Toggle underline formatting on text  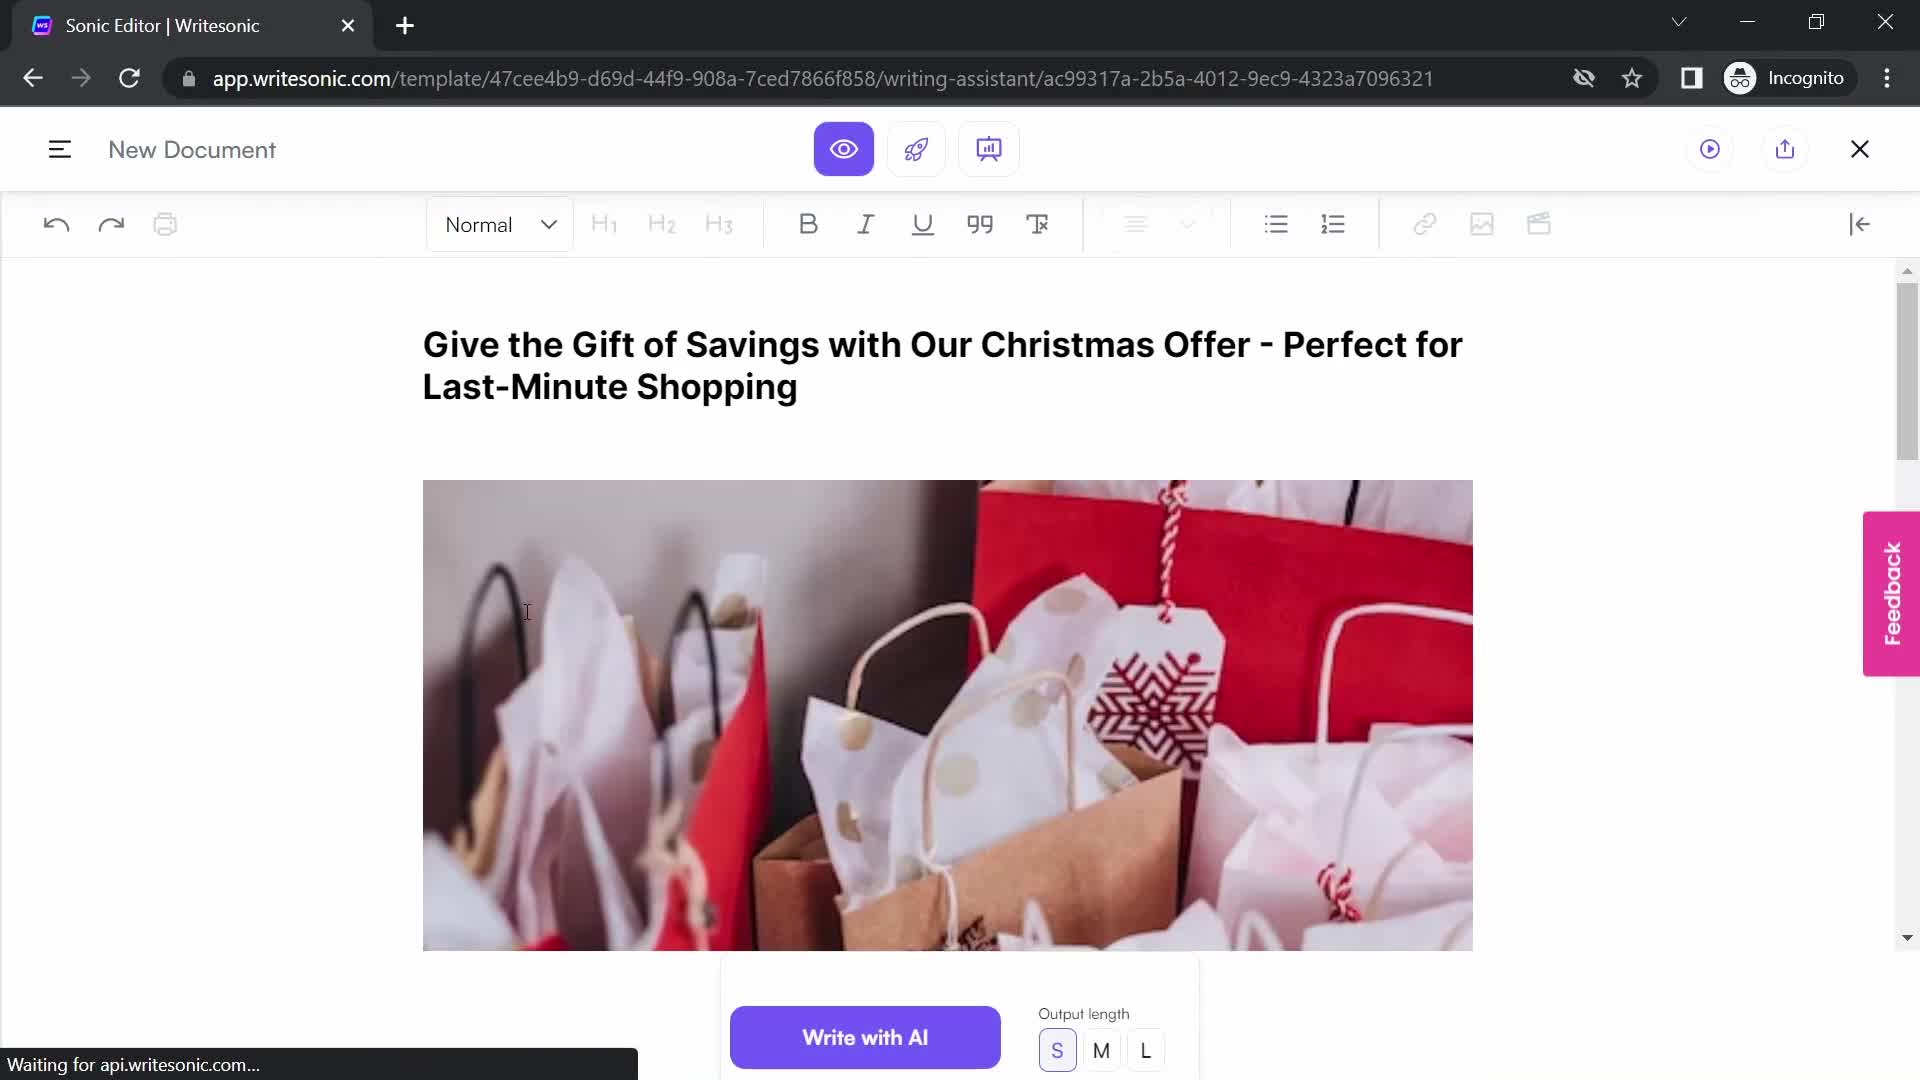[922, 224]
